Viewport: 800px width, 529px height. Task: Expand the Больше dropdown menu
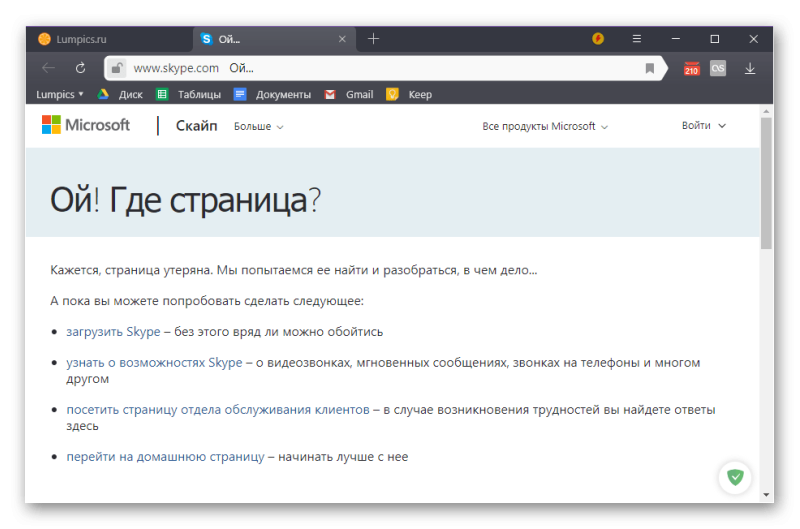click(259, 127)
